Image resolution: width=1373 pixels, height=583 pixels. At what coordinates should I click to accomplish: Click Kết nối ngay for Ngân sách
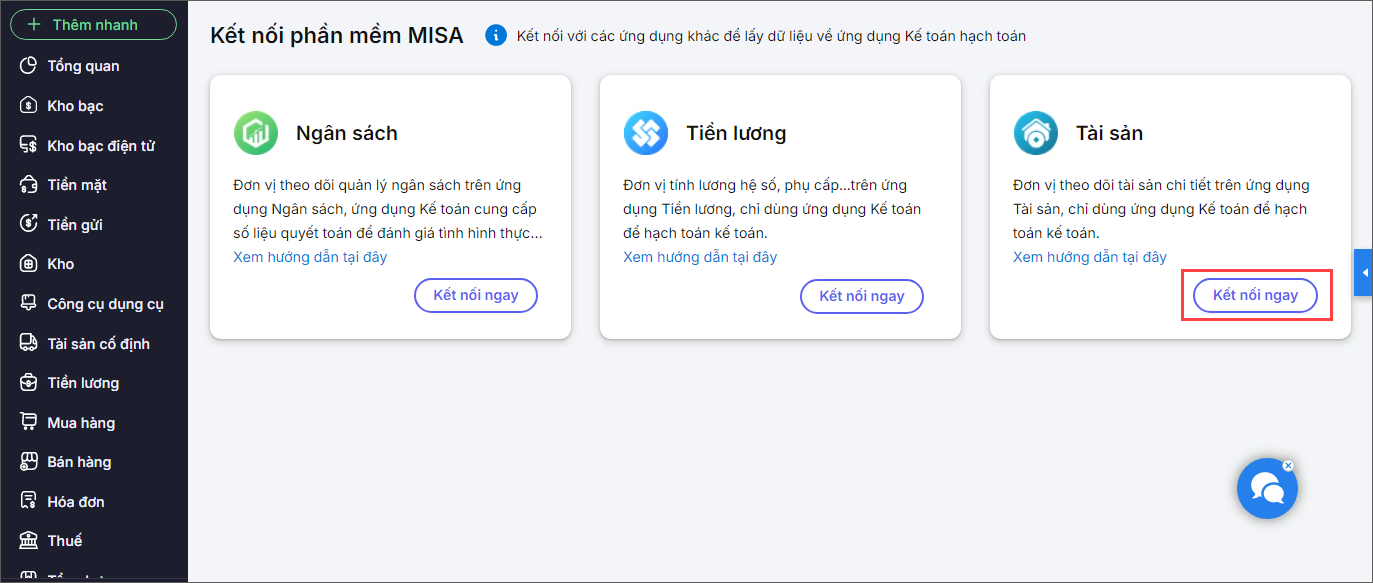click(x=475, y=296)
